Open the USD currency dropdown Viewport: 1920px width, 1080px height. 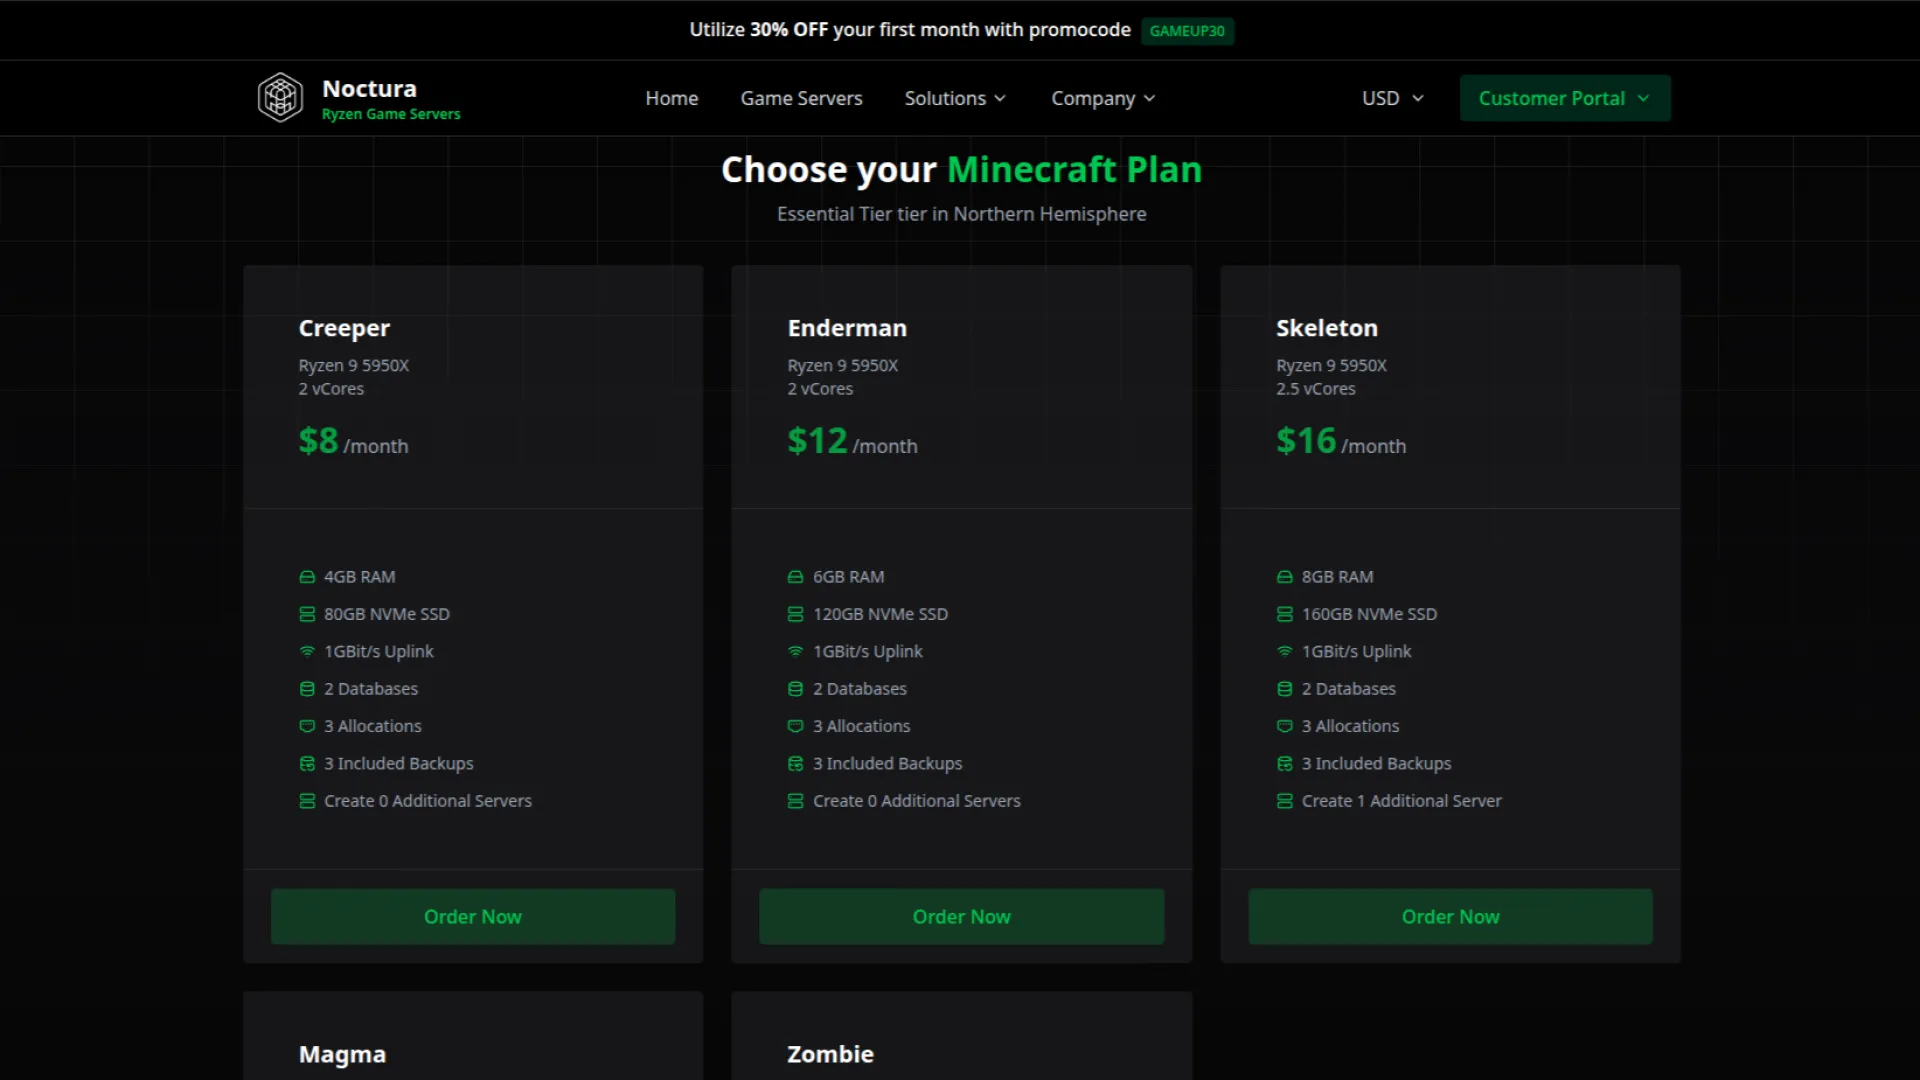1392,98
